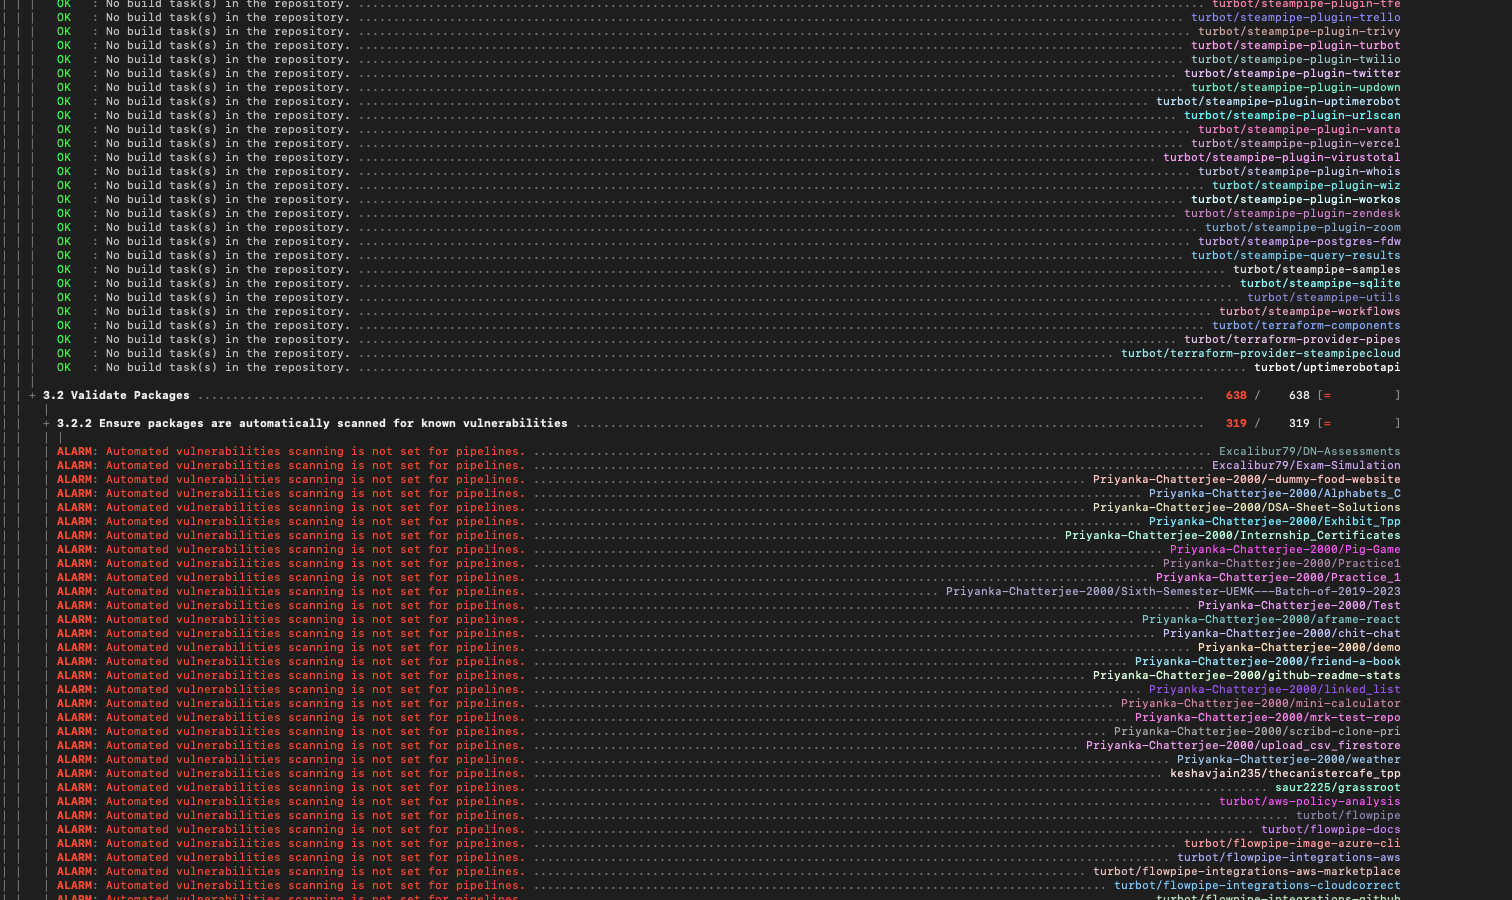Screen dimensions: 1512x900
Task: Select the 3.2 Validate Packages heading
Action: coord(116,396)
